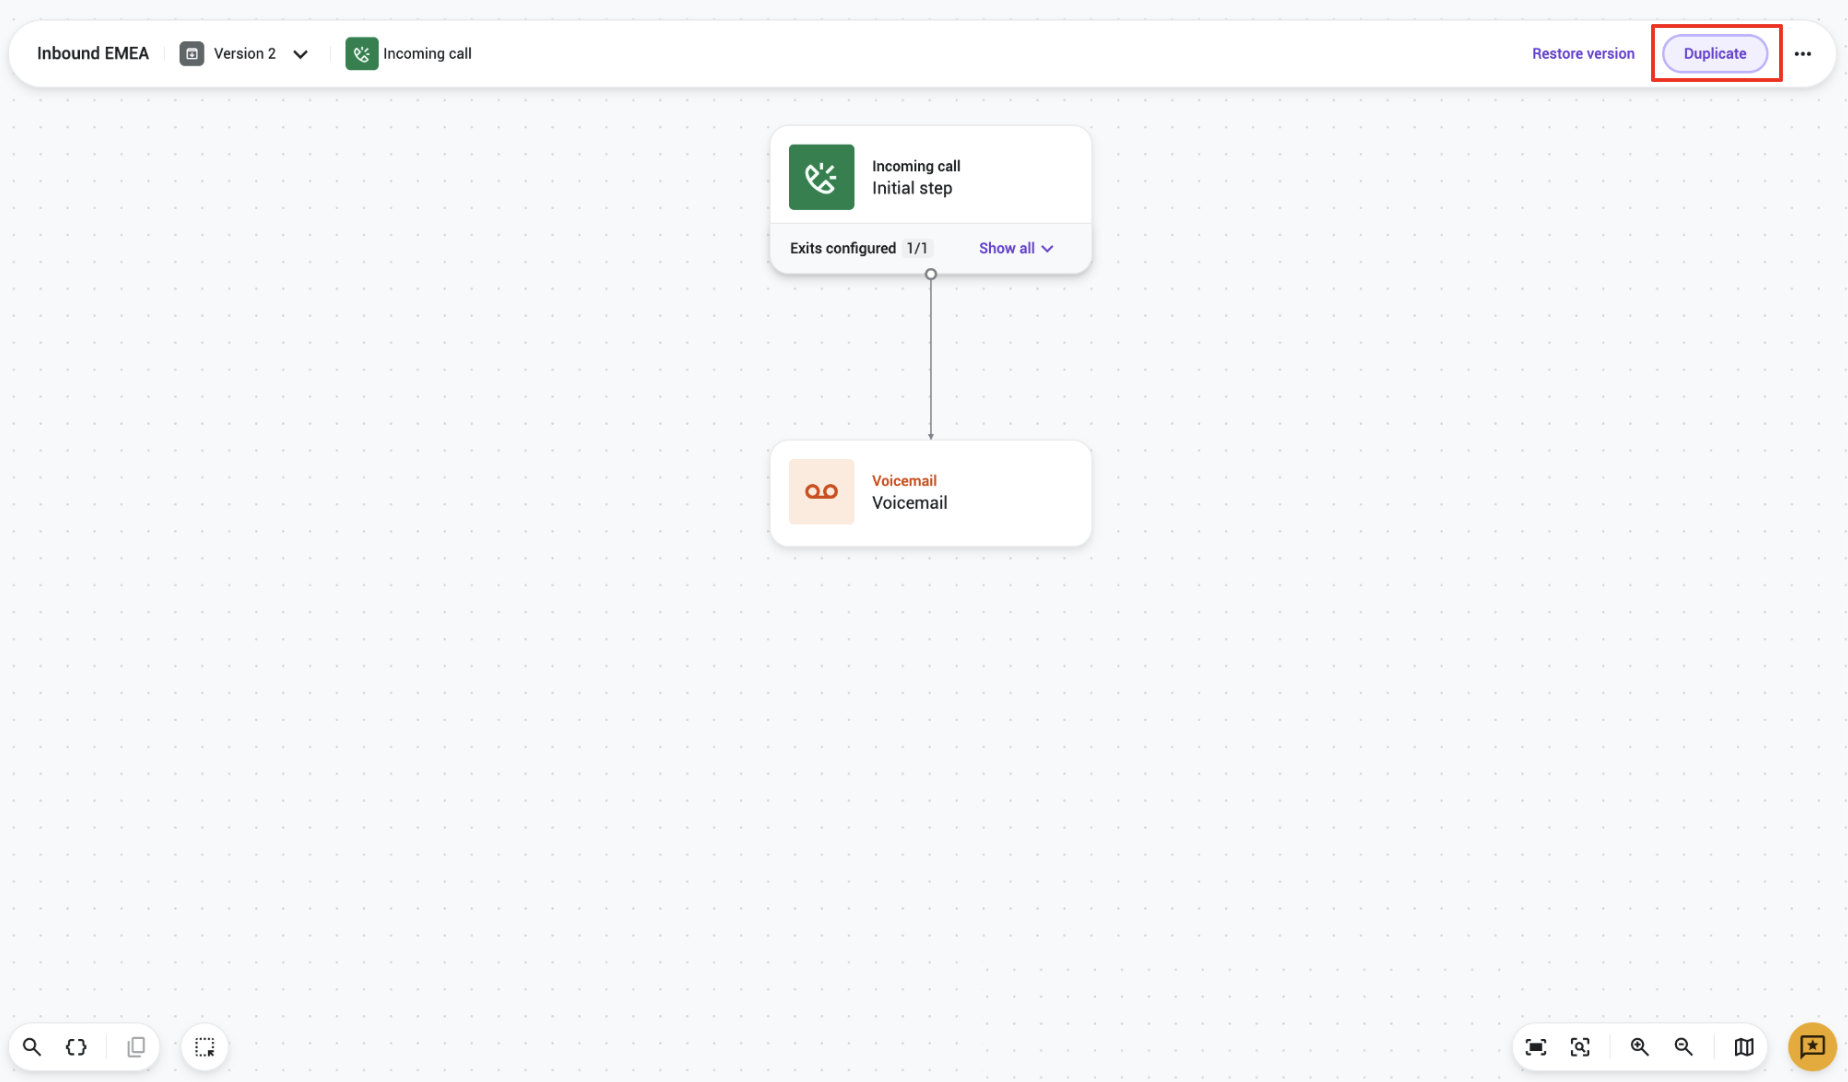
Task: Open the curly braces variables panel
Action: click(76, 1047)
